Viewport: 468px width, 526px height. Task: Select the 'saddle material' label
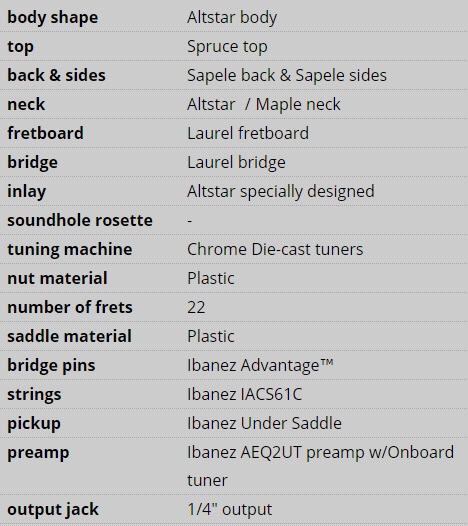(x=69, y=336)
